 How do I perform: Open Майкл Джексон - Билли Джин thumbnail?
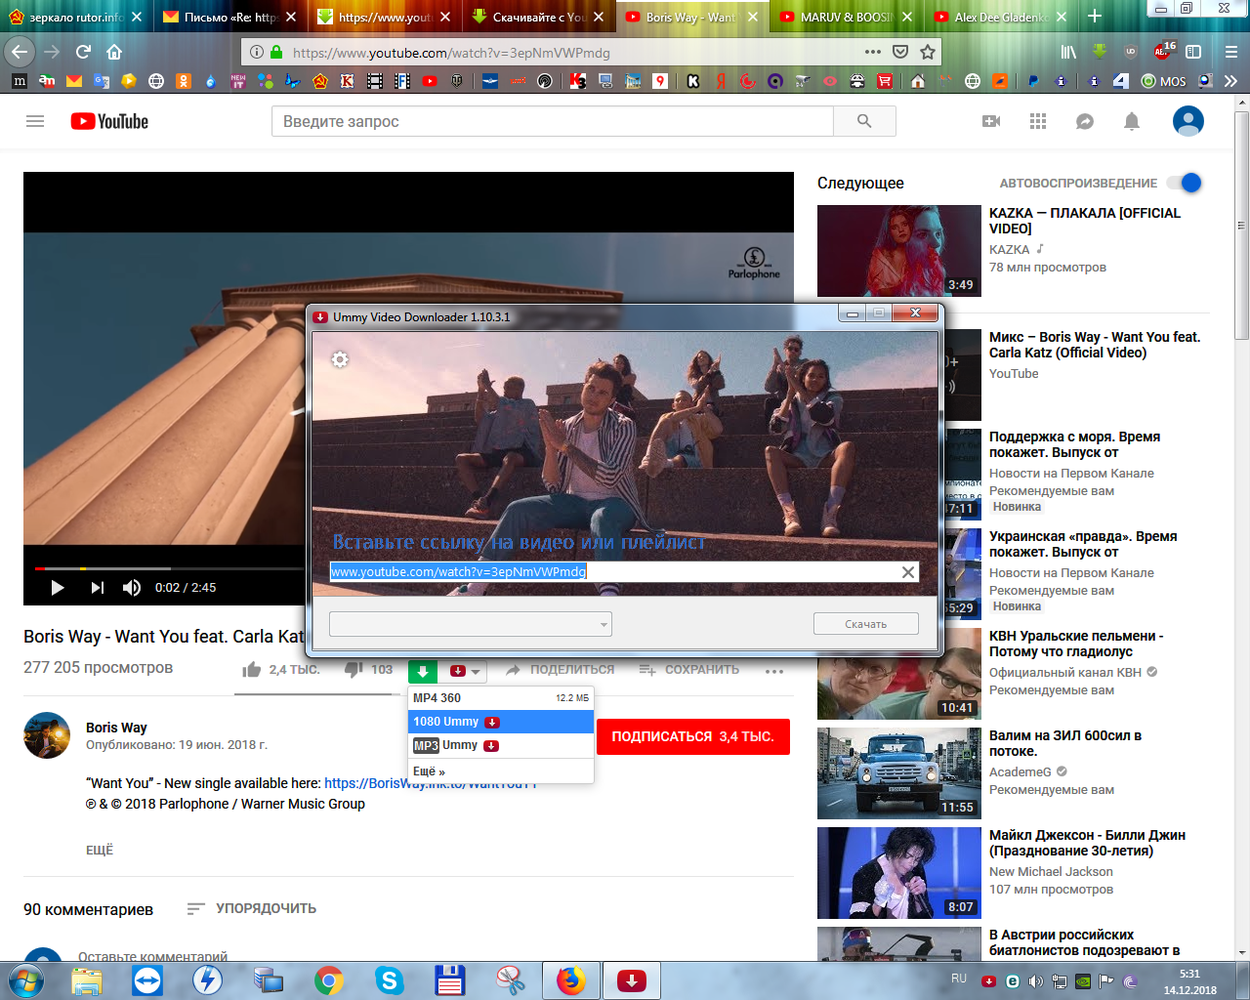coord(899,873)
